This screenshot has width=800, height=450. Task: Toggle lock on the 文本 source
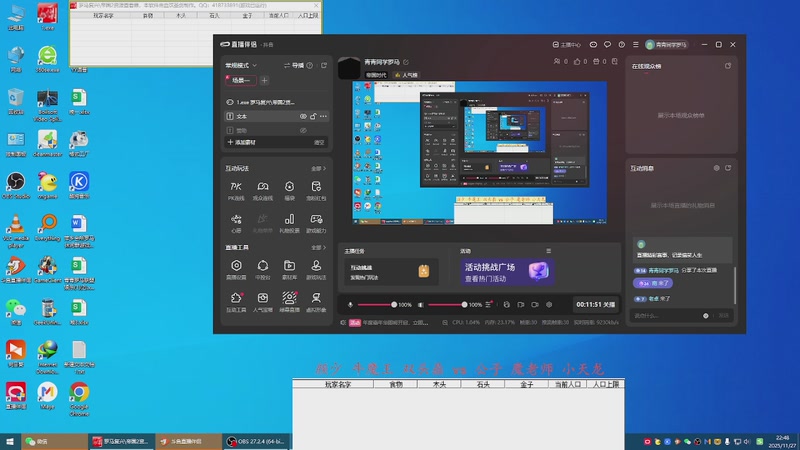tap(313, 116)
